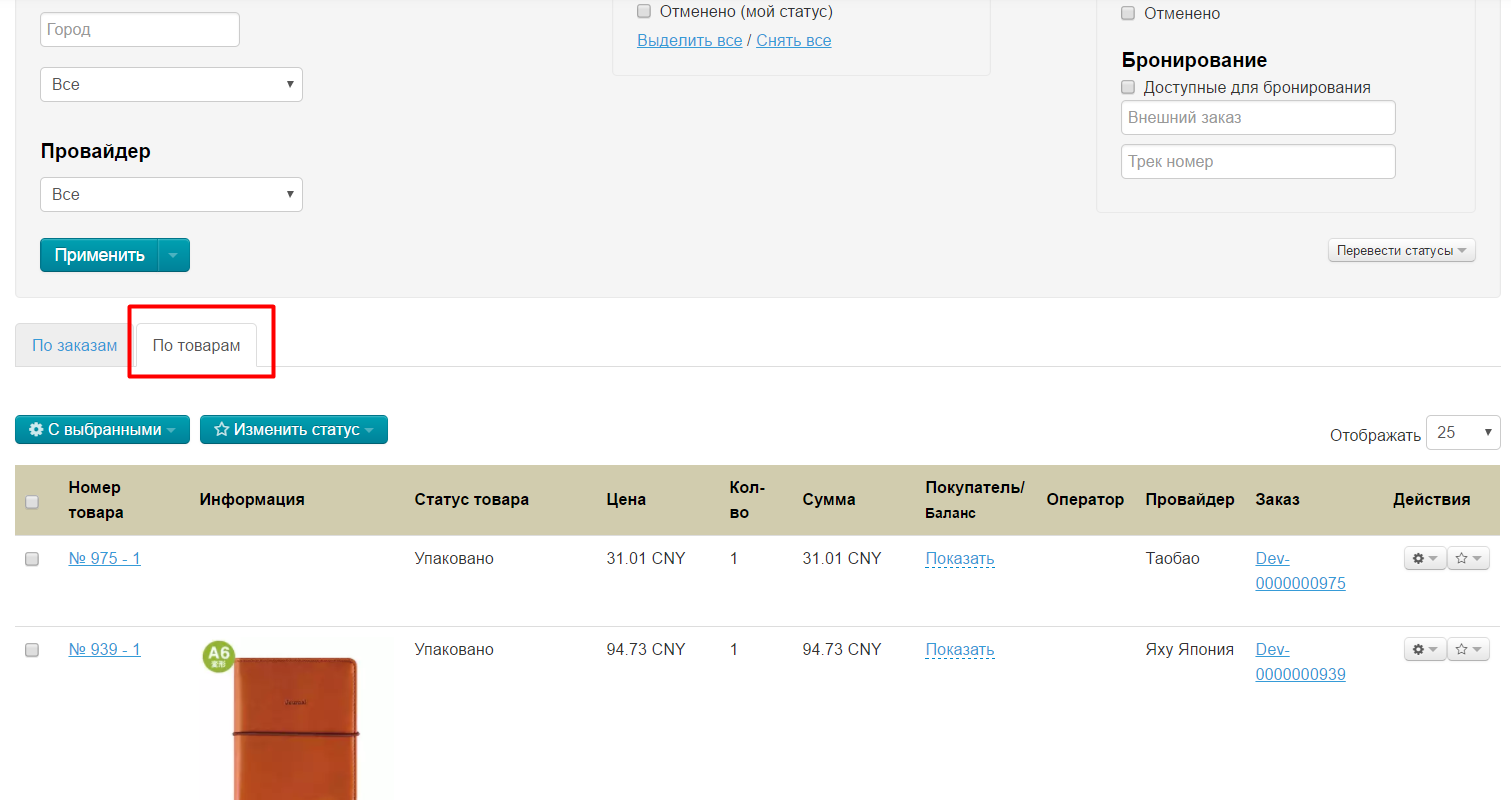
Task: Click star status icon for item № 939 - 1
Action: pos(1468,650)
